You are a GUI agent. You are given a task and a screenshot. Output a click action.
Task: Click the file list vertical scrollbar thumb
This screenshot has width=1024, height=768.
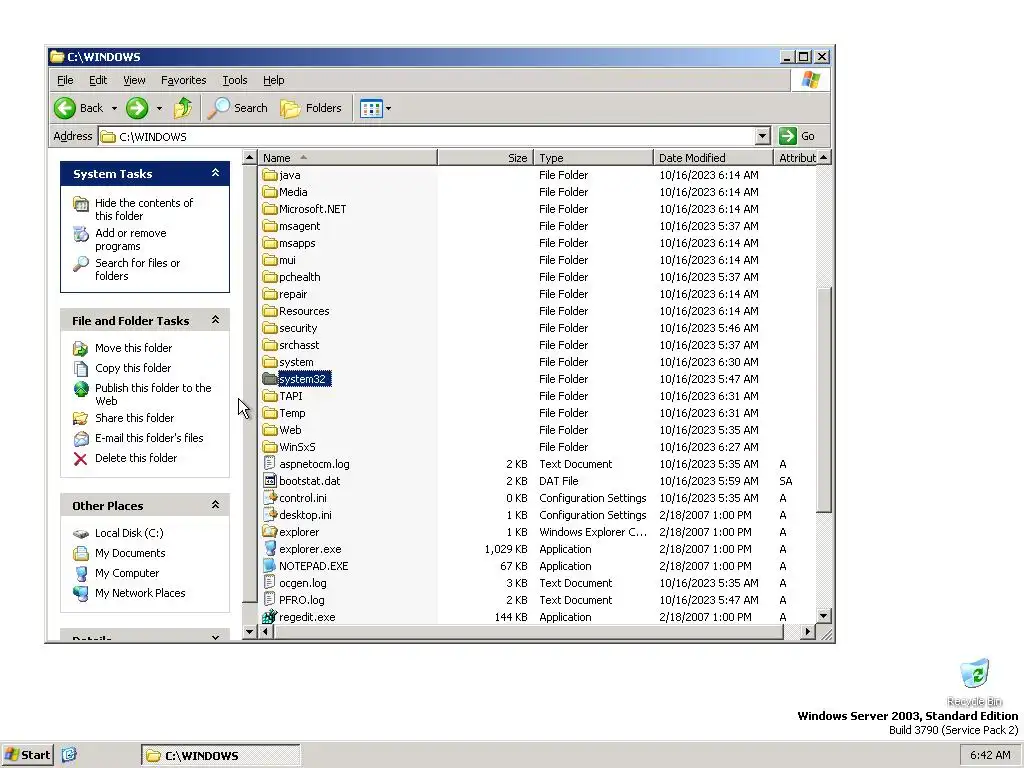[824, 399]
